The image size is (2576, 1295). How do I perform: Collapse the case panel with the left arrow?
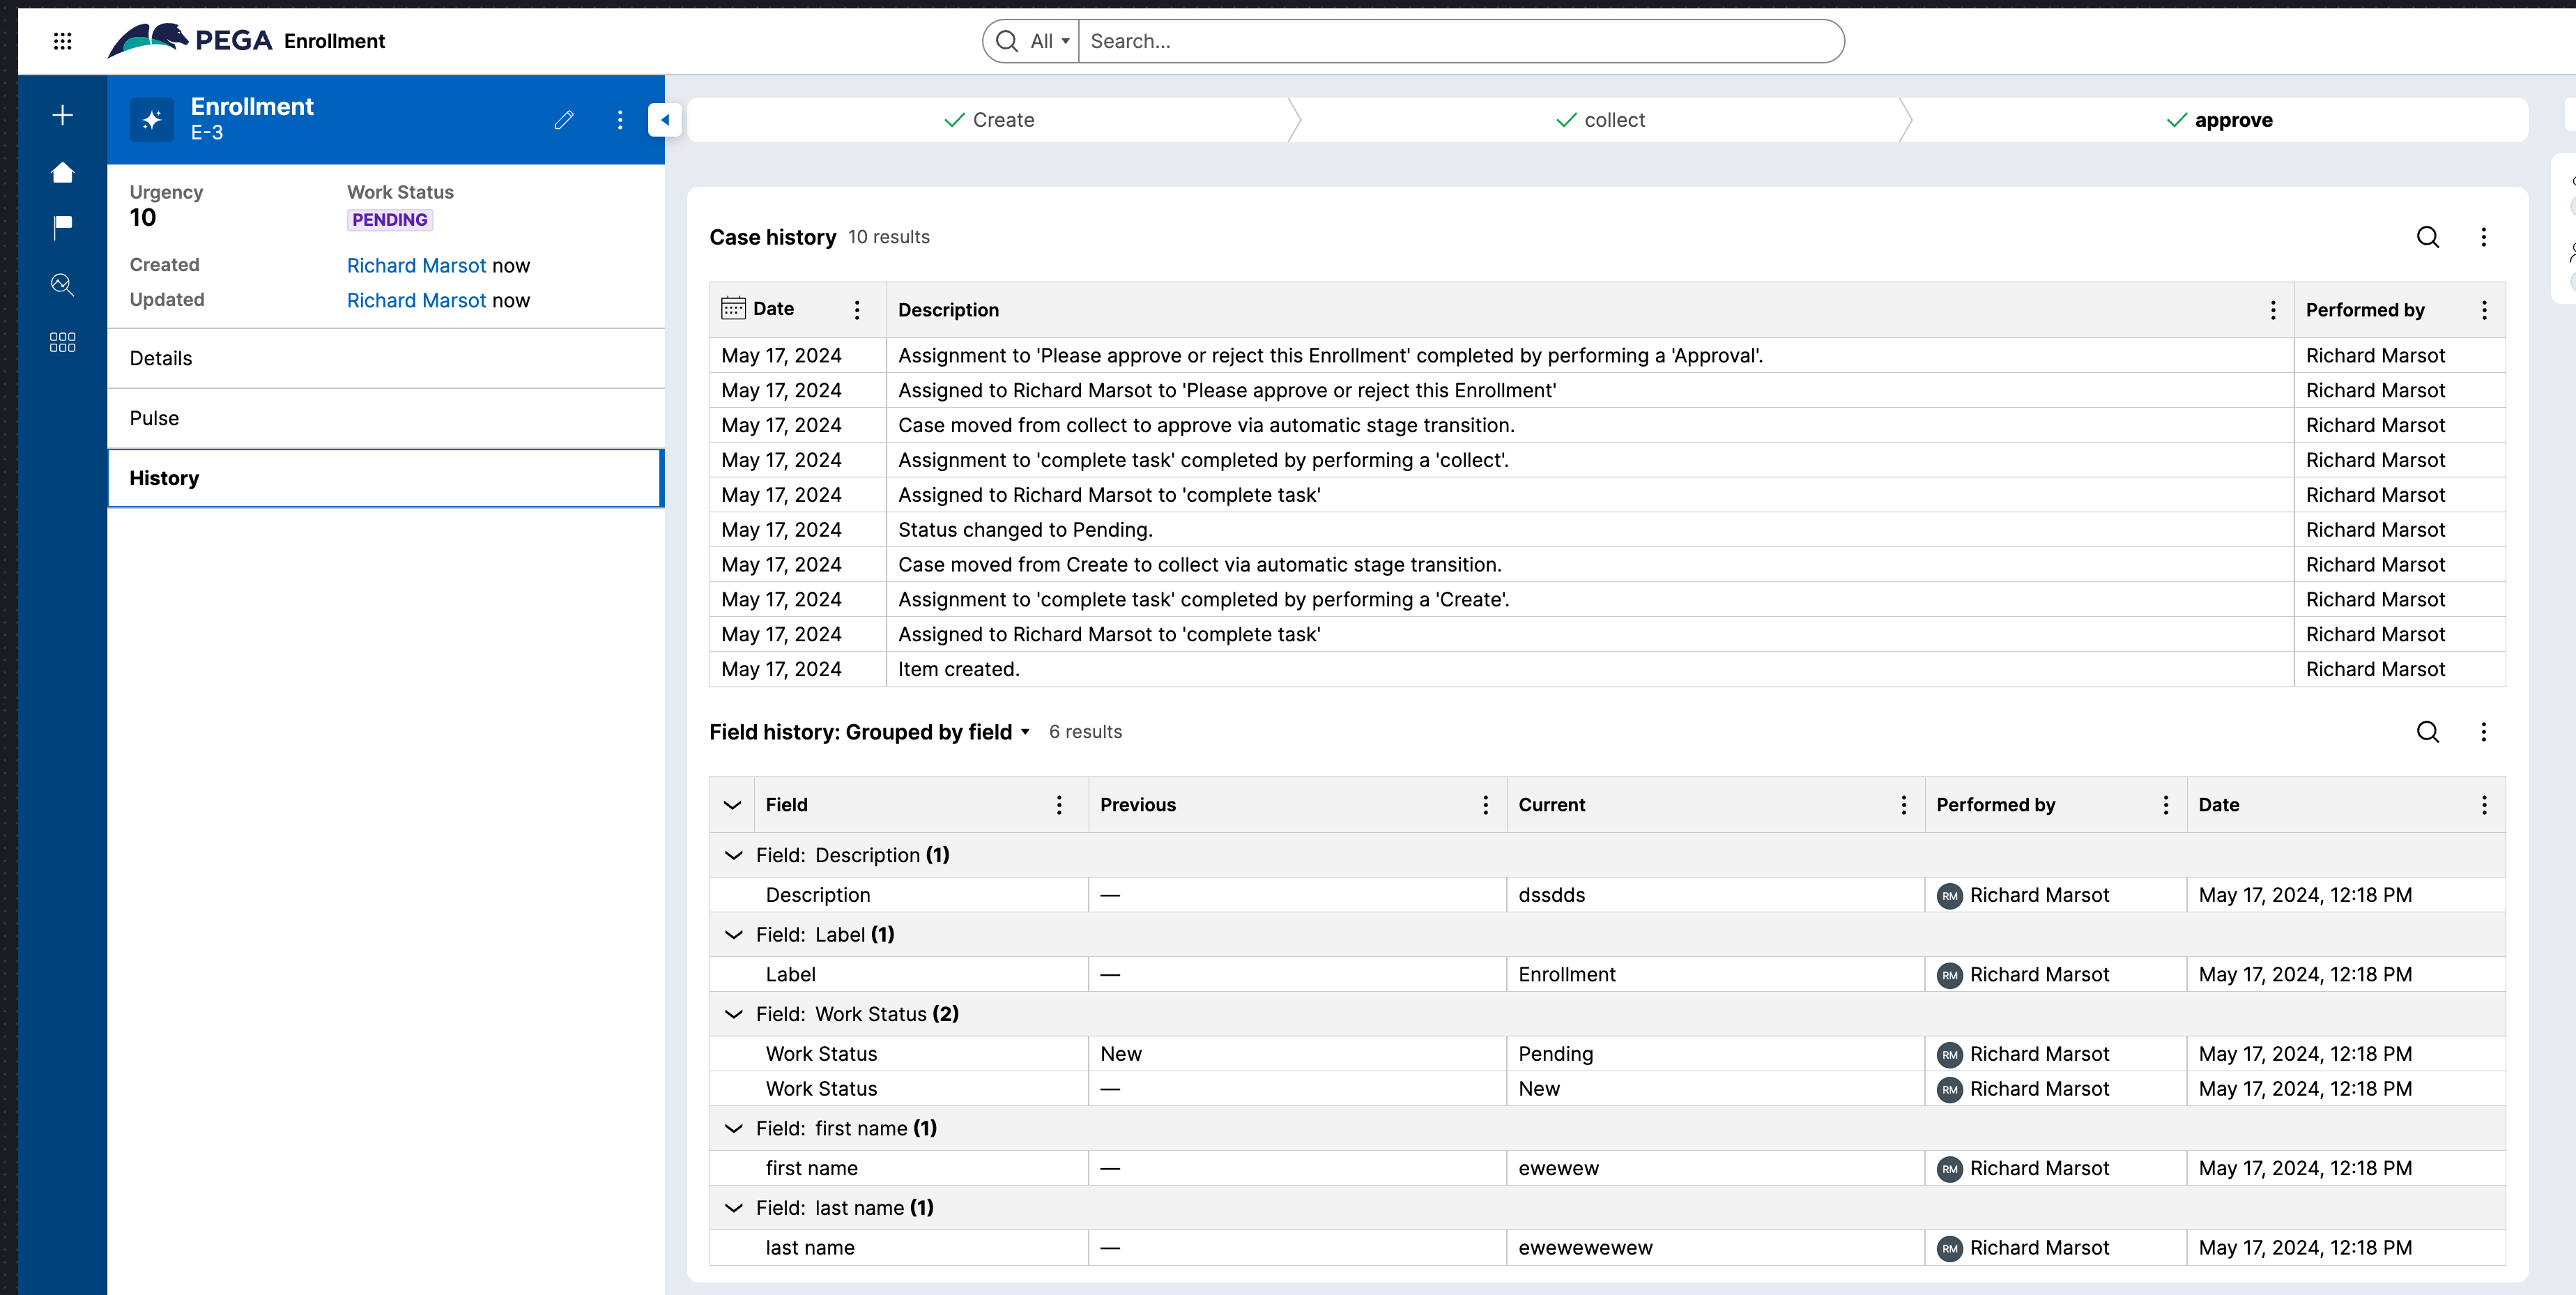coord(665,119)
